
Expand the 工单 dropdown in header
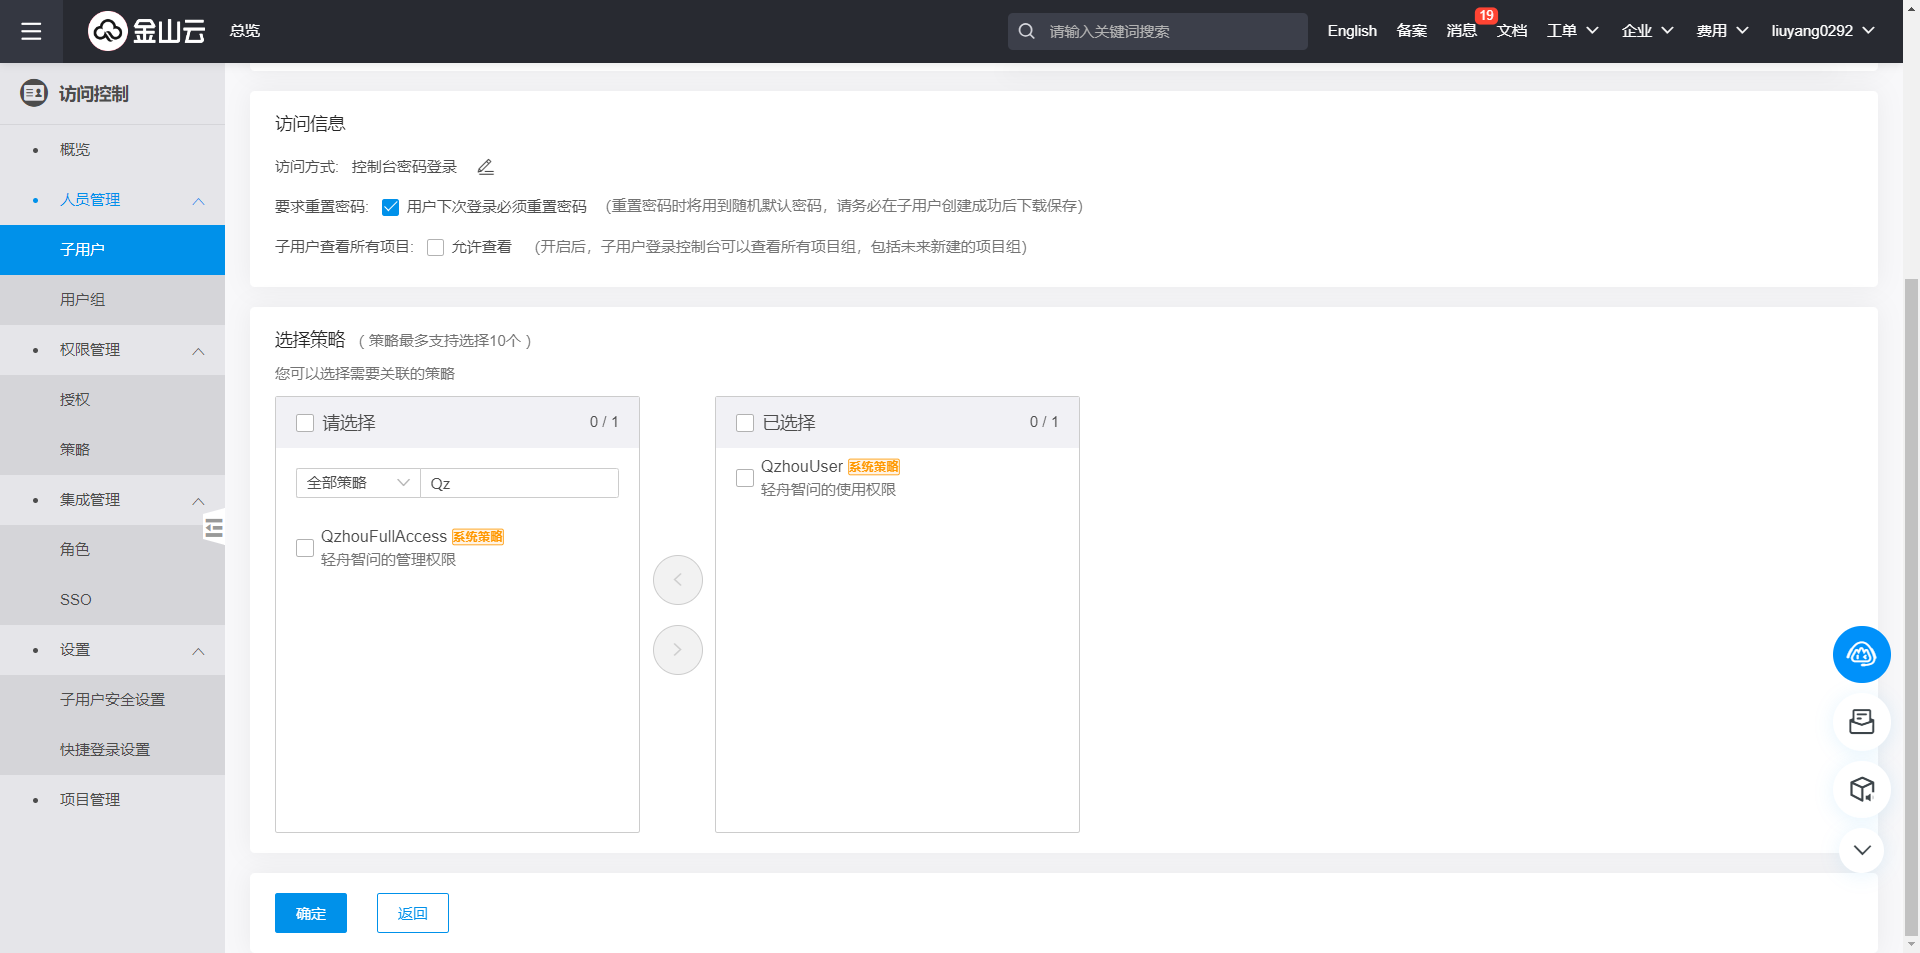pyautogui.click(x=1572, y=31)
